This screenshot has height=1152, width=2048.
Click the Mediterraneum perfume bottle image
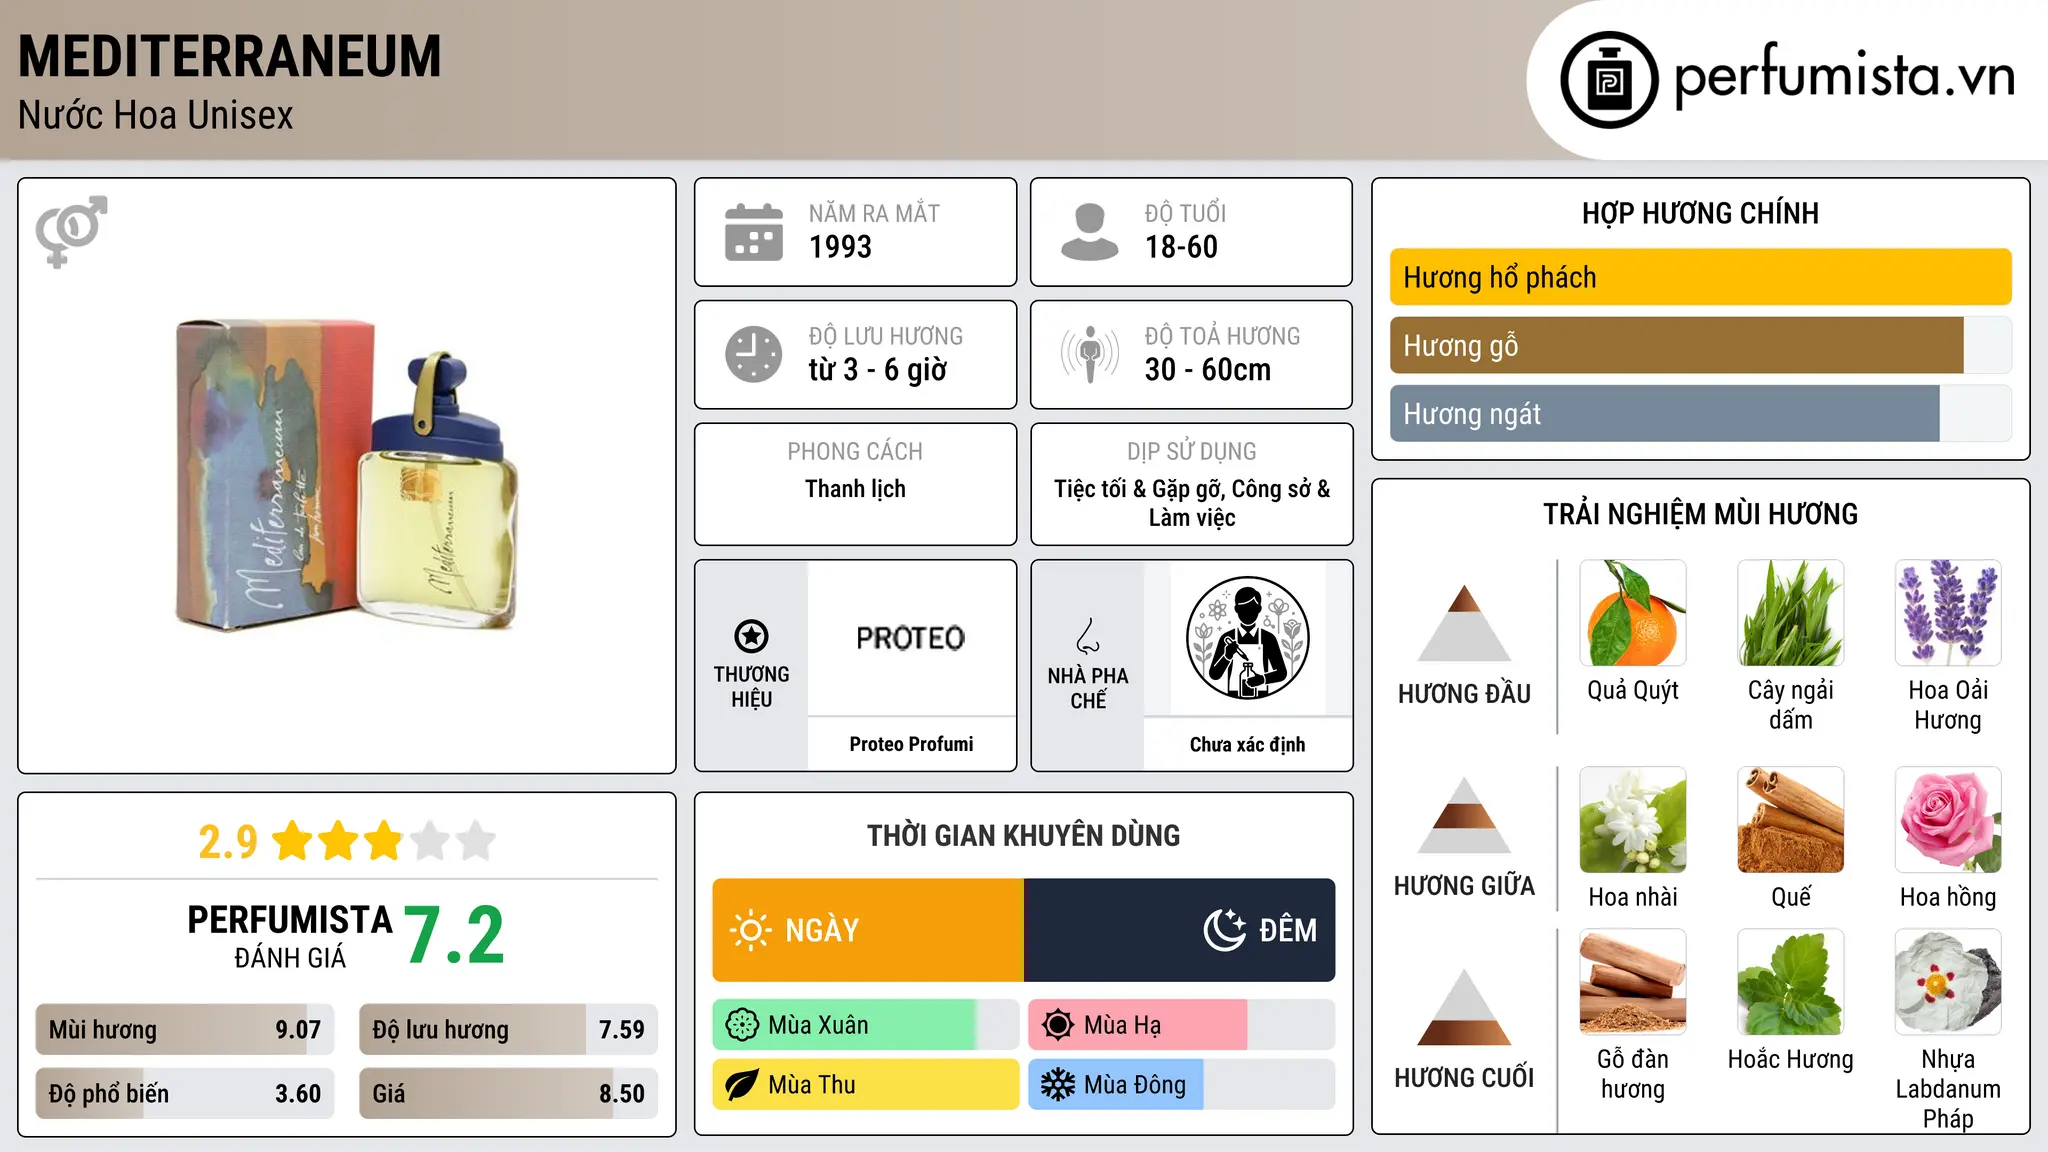pyautogui.click(x=348, y=476)
